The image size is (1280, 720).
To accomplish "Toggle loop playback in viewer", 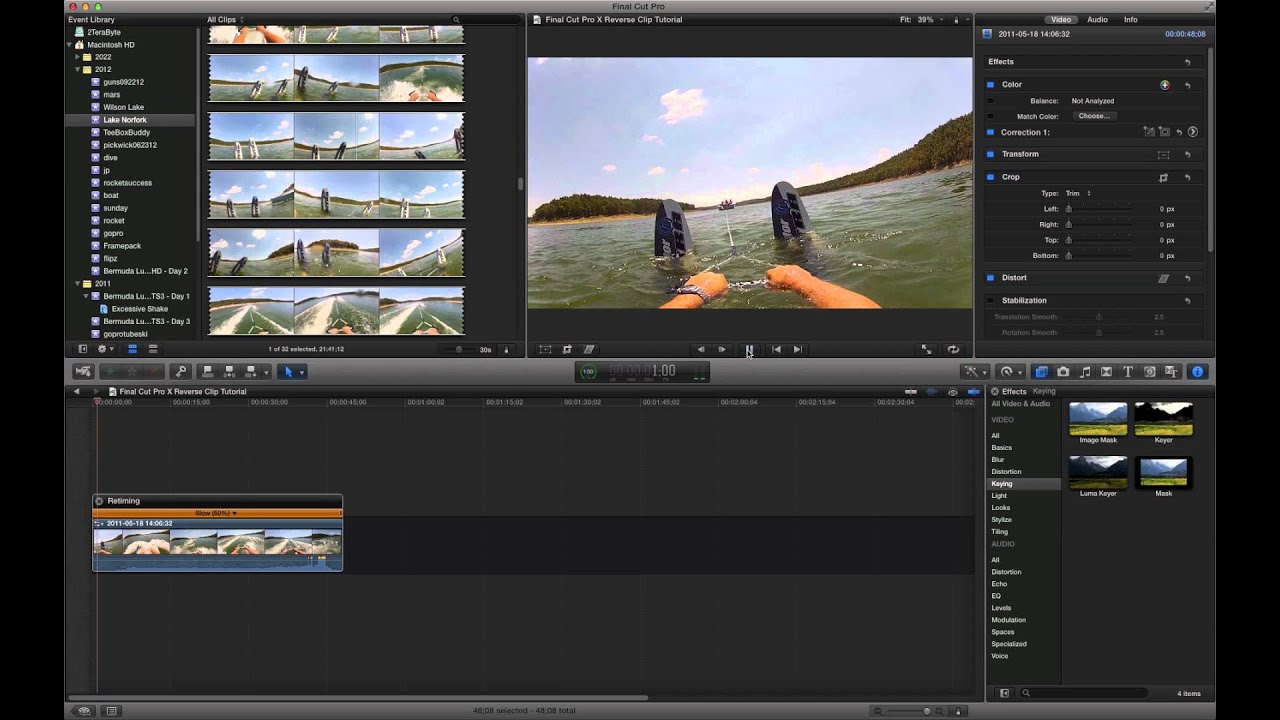I will 953,349.
